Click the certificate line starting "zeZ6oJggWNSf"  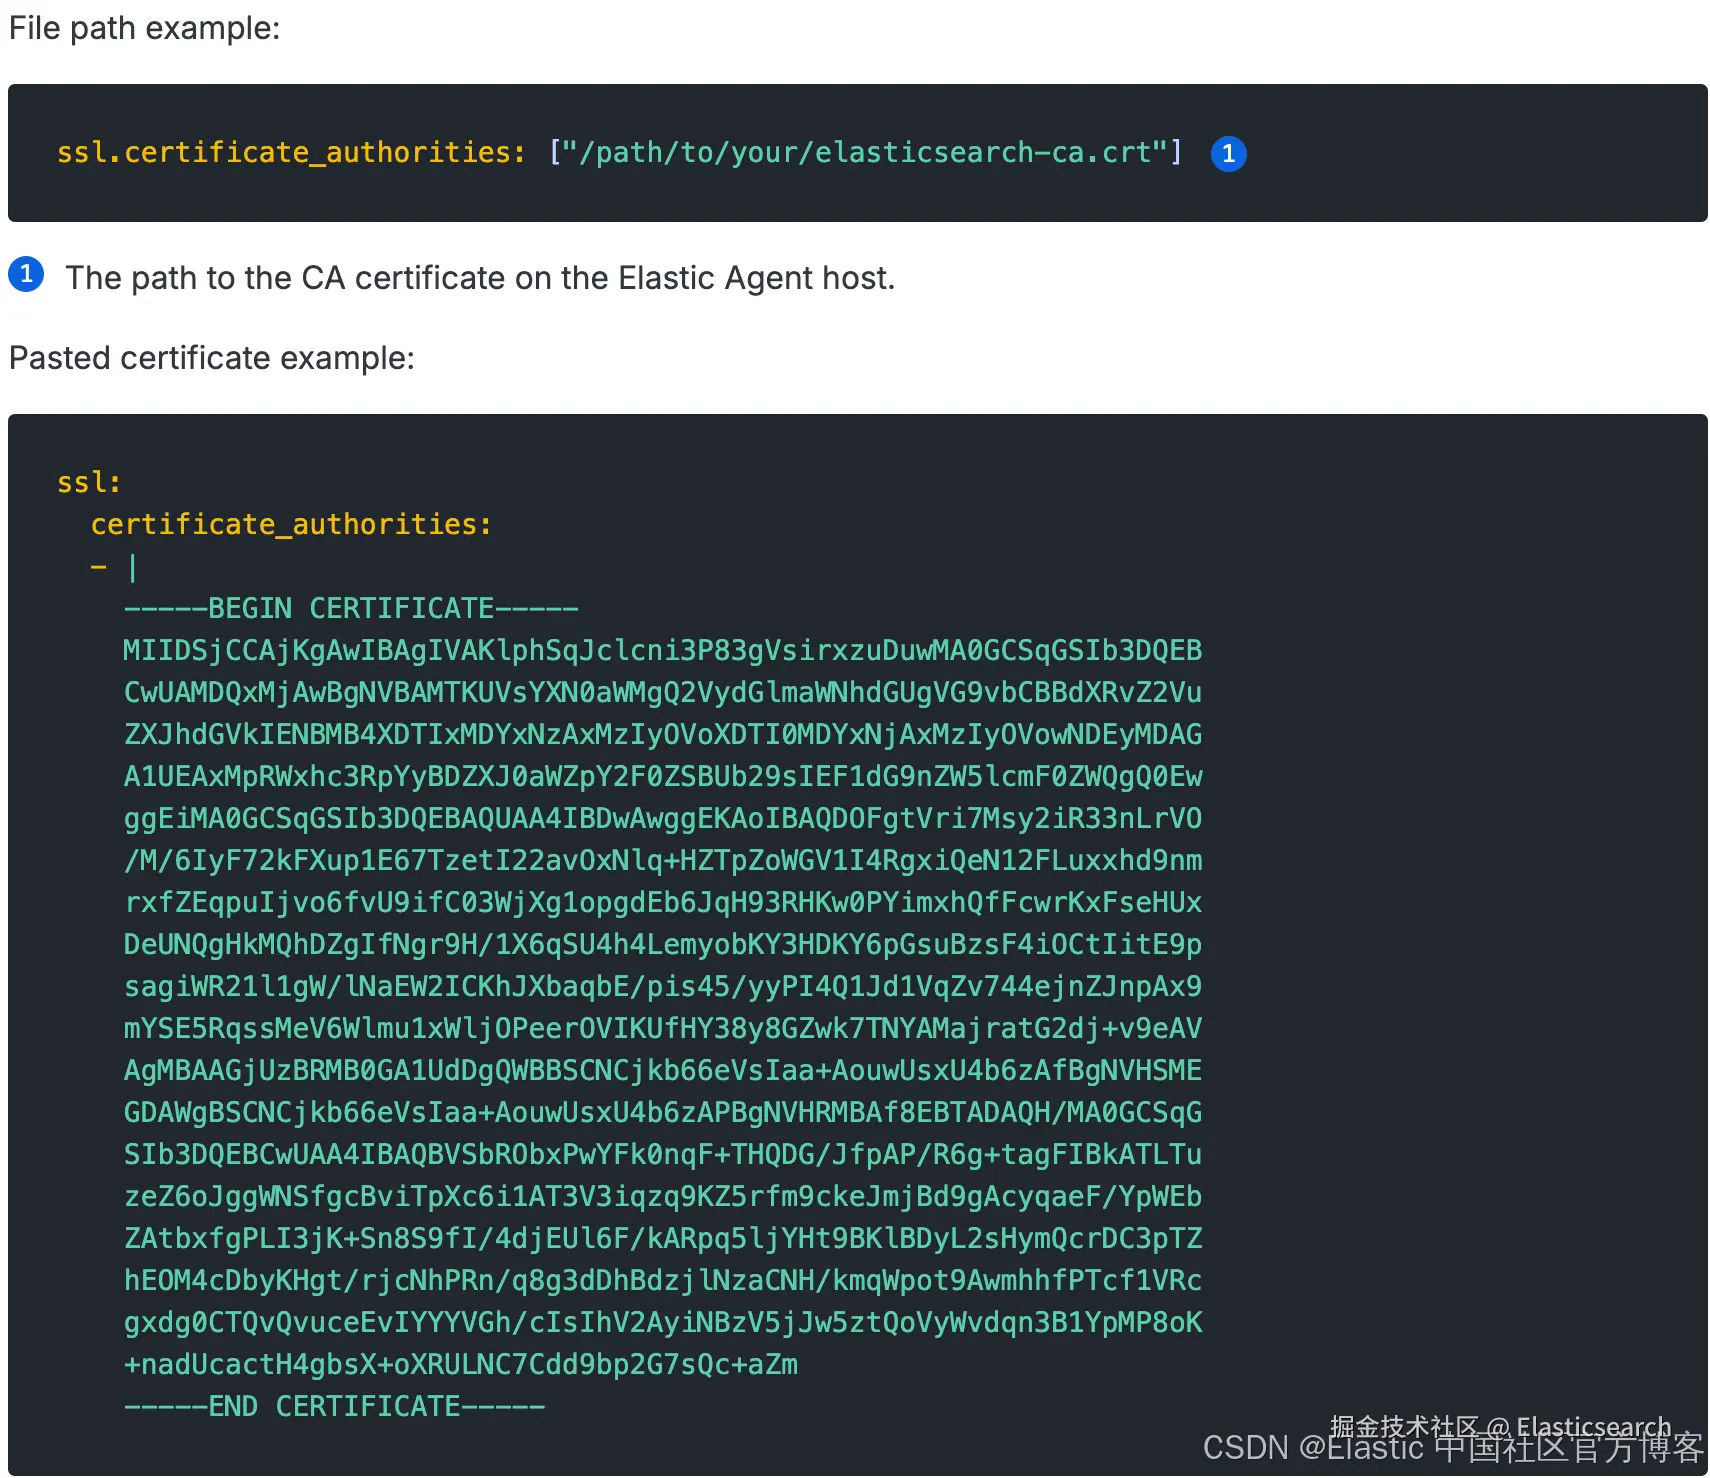pyautogui.click(x=663, y=1196)
